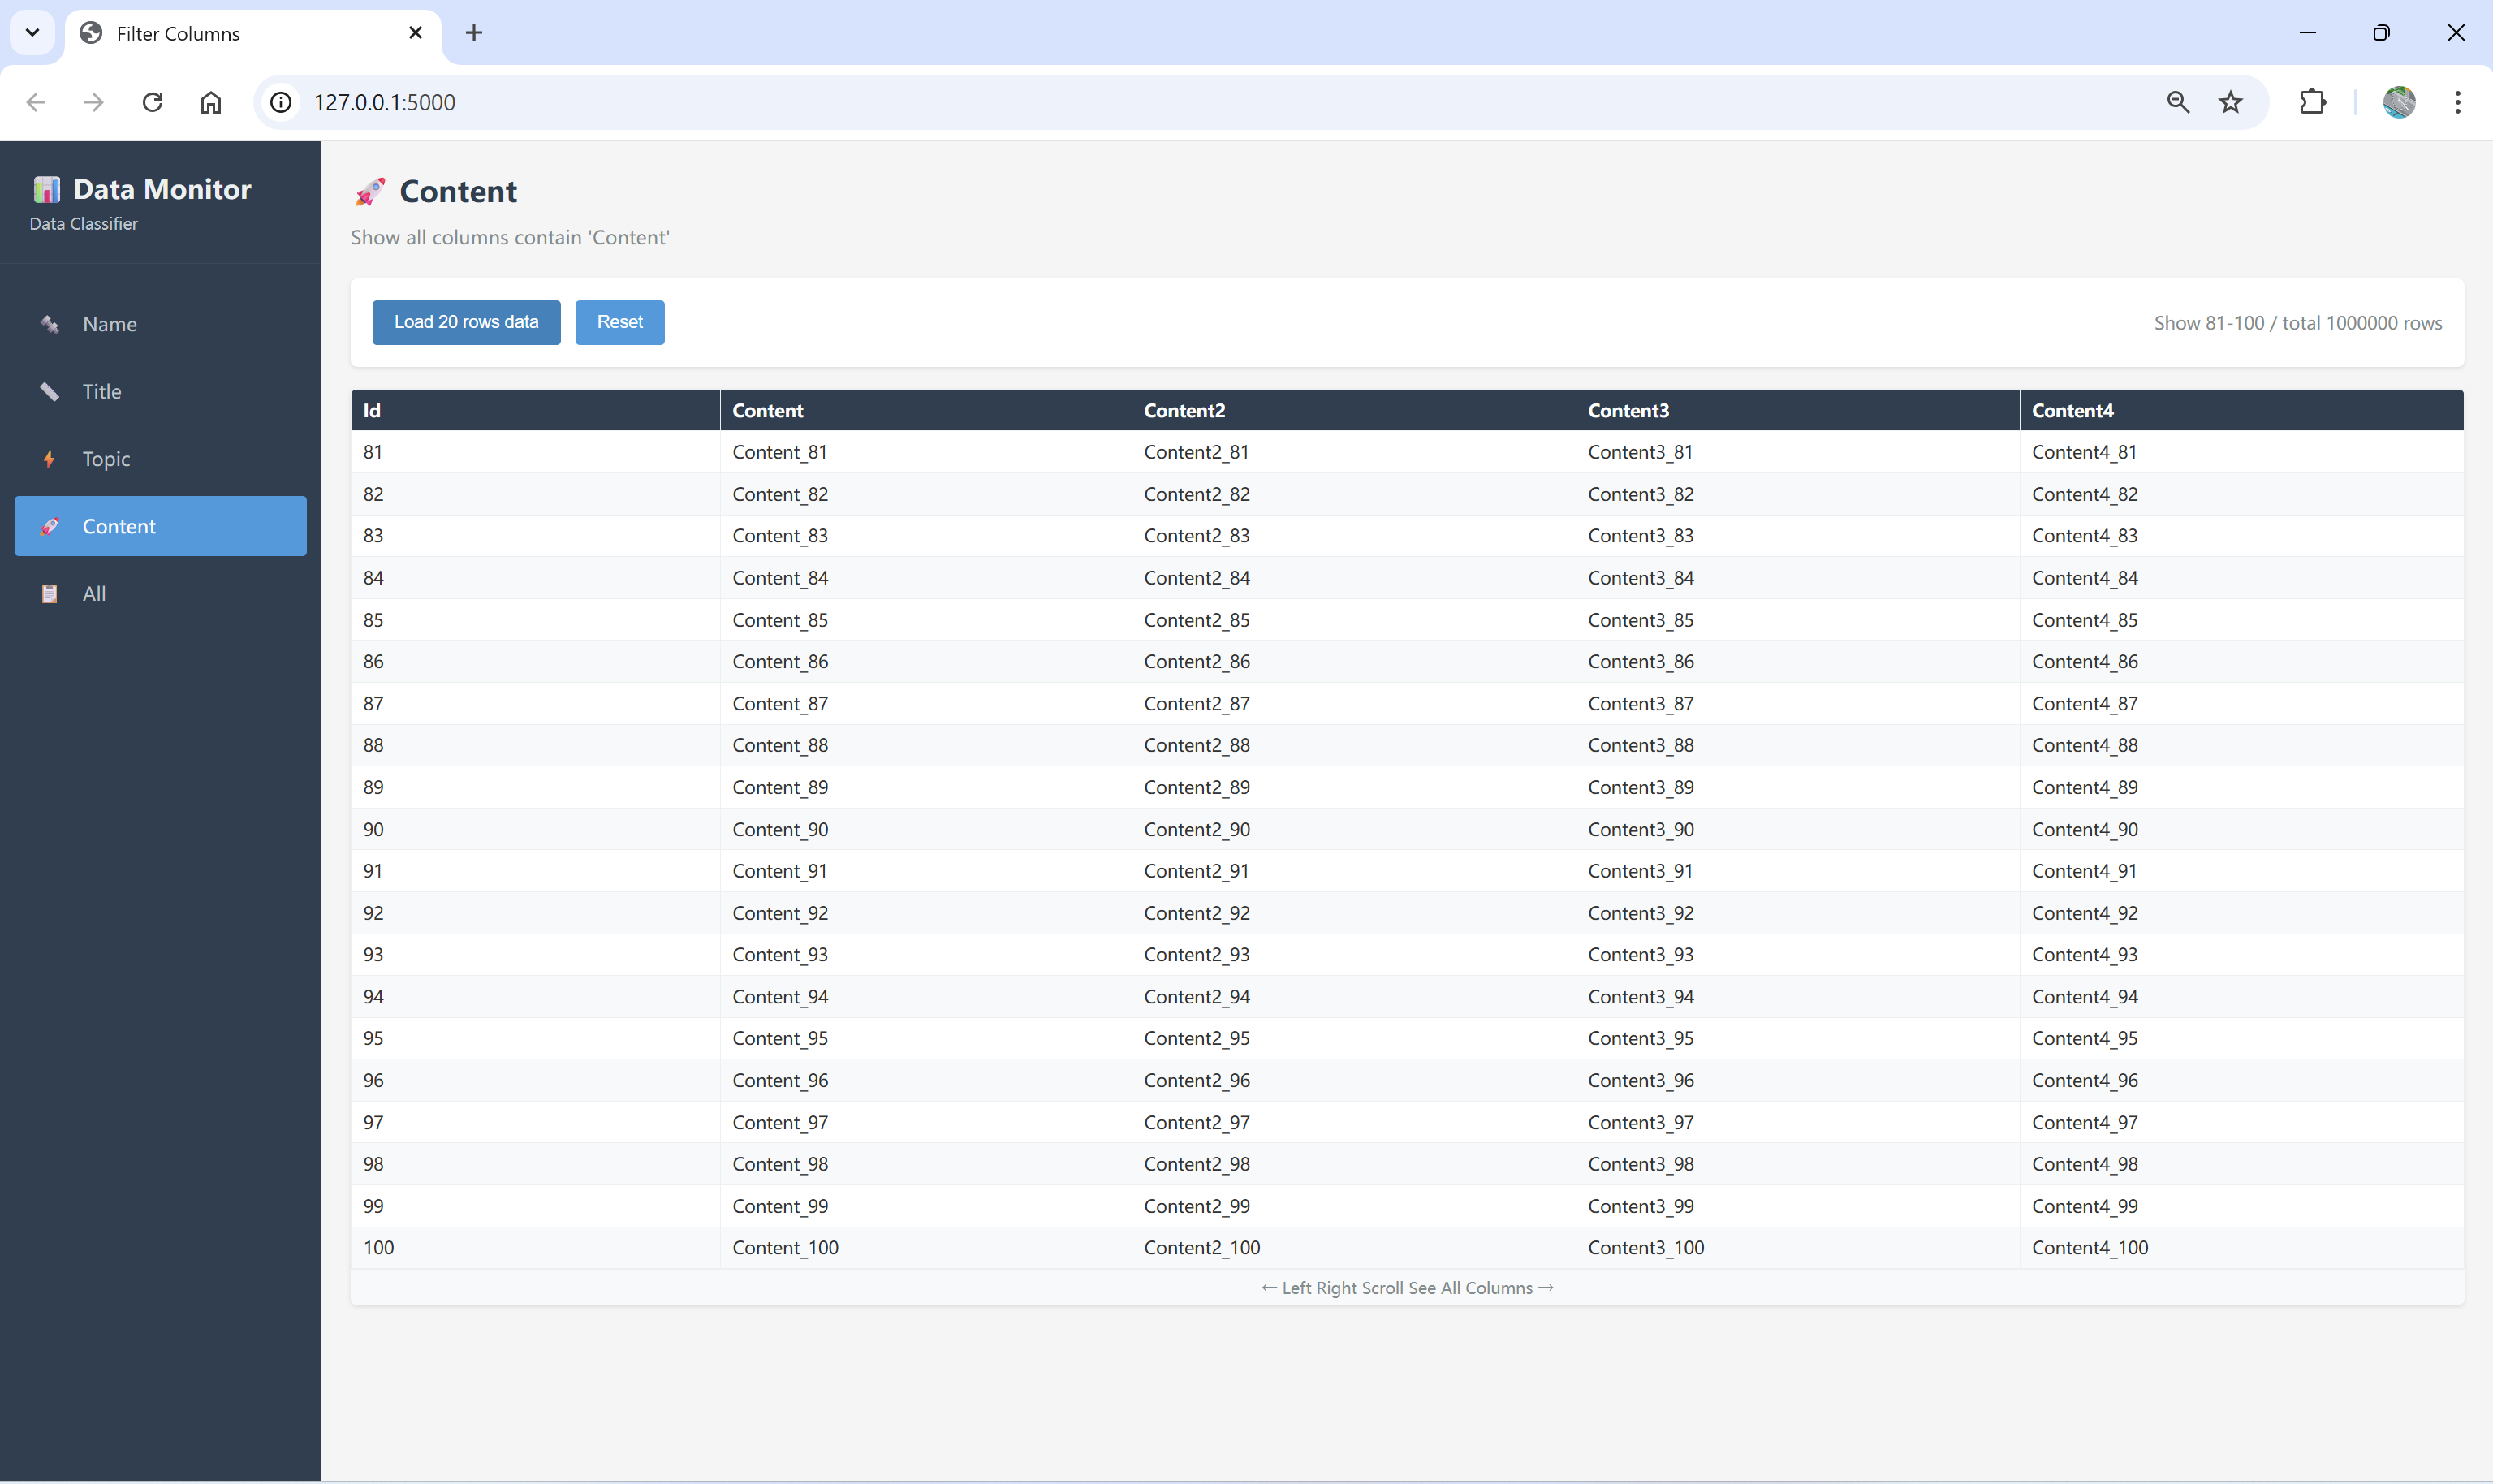Click the clipboard icon next to All
2493x1484 pixels.
coord(49,594)
